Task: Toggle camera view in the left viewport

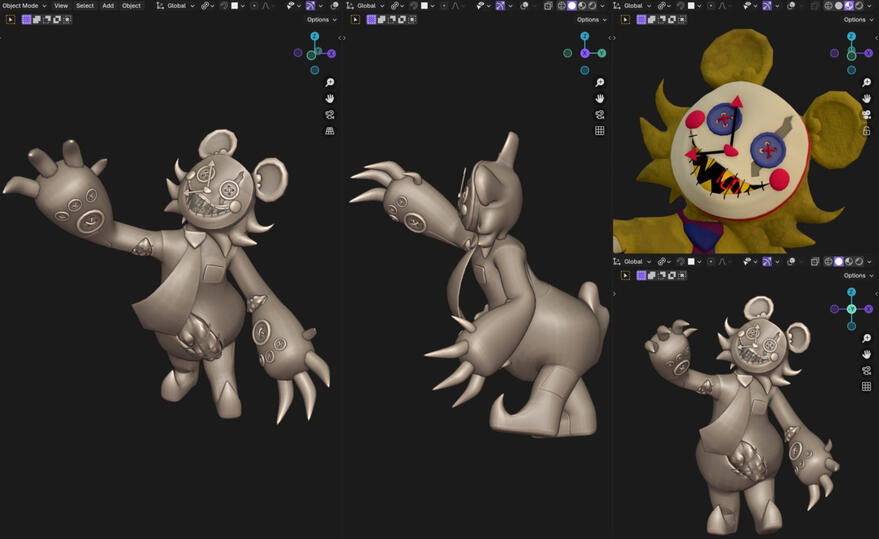Action: coord(329,115)
